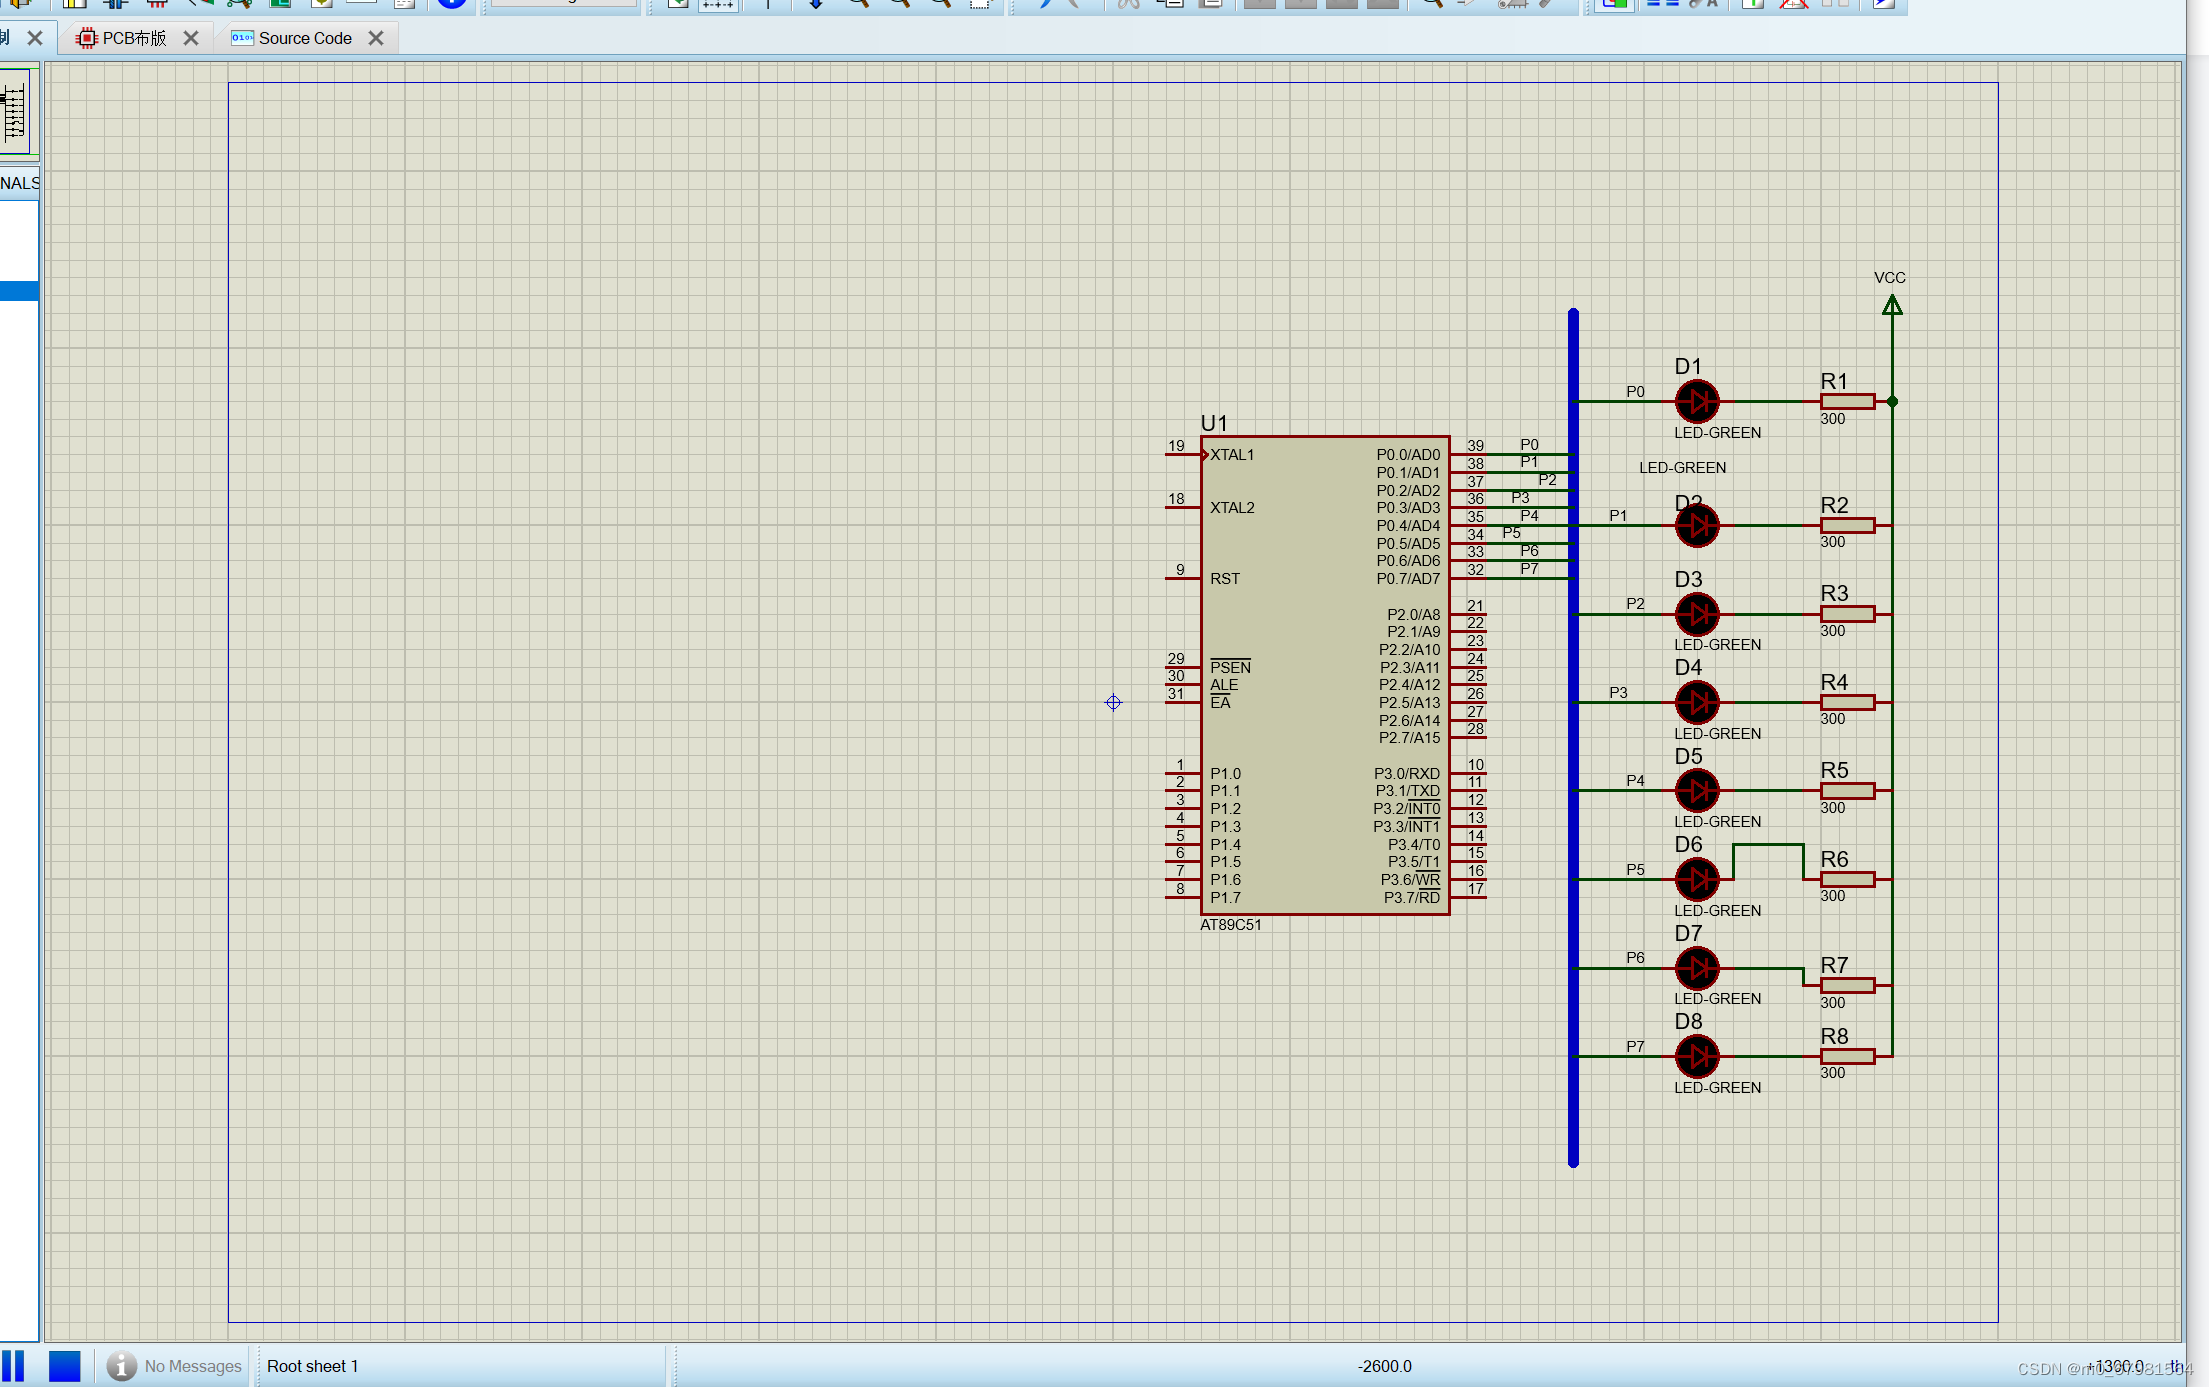Close the PCB布版 tab
The image size is (2209, 1387).
pos(191,38)
